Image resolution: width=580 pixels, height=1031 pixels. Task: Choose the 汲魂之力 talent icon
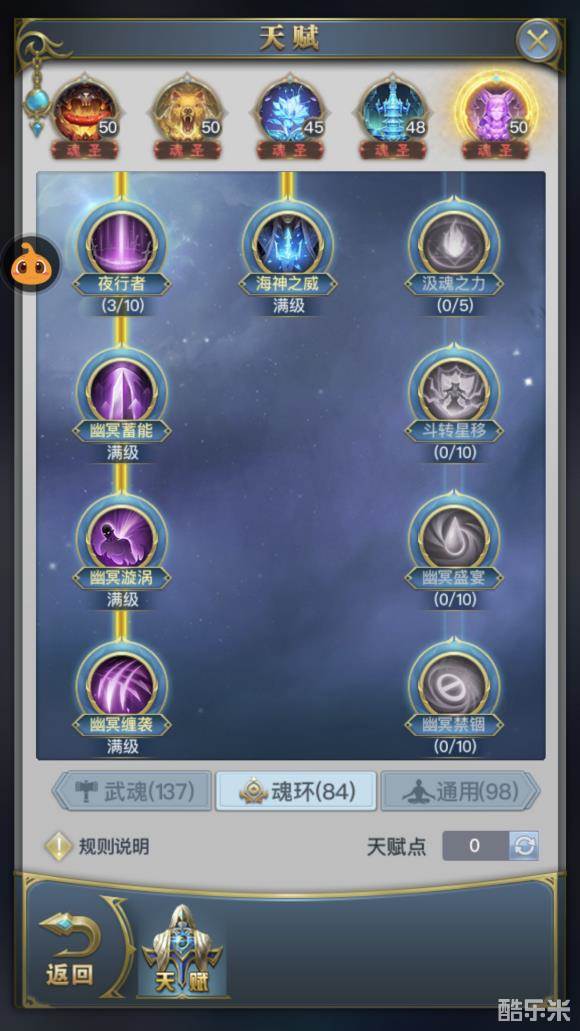(x=454, y=244)
